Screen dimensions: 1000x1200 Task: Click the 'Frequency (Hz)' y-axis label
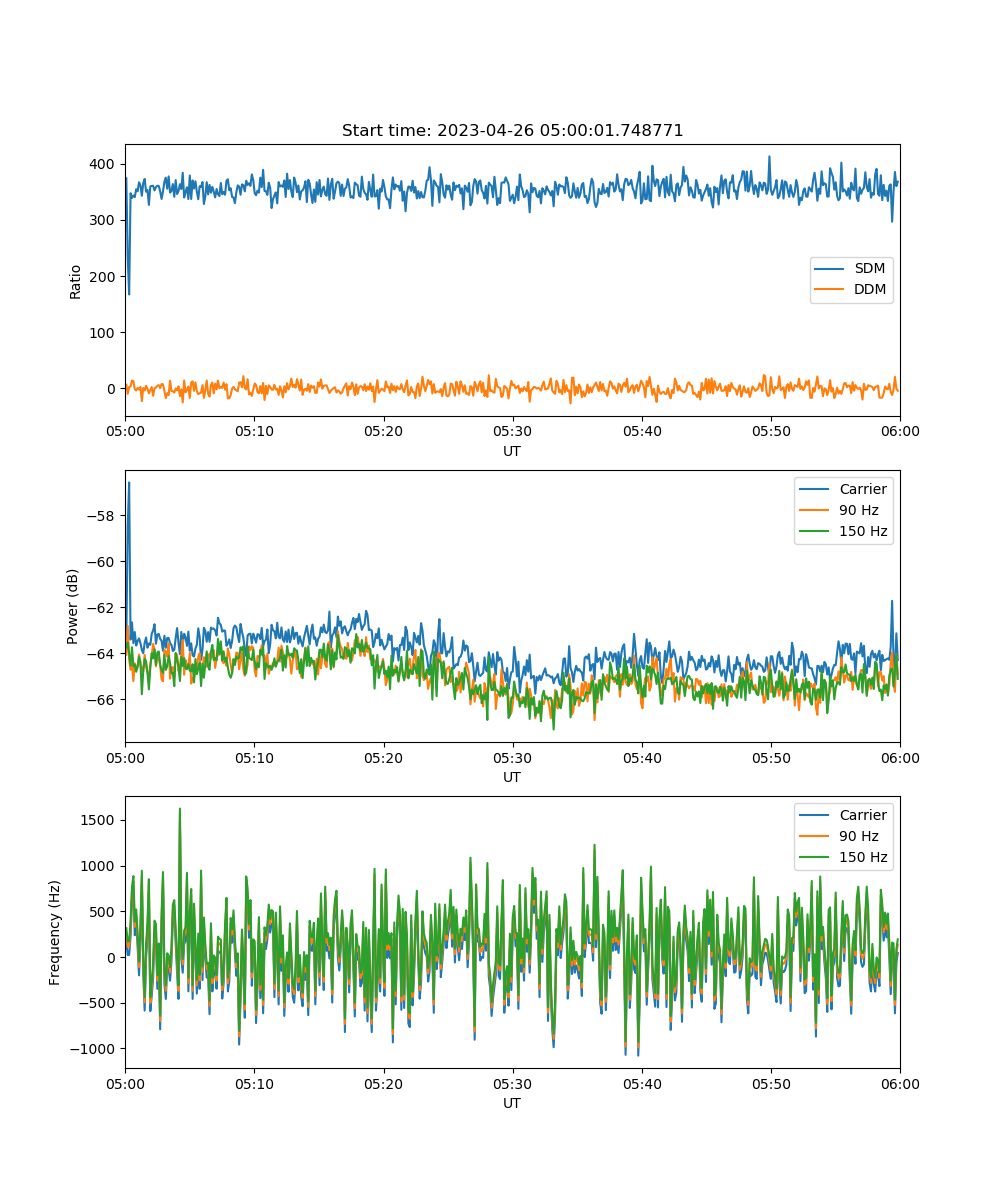click(56, 933)
